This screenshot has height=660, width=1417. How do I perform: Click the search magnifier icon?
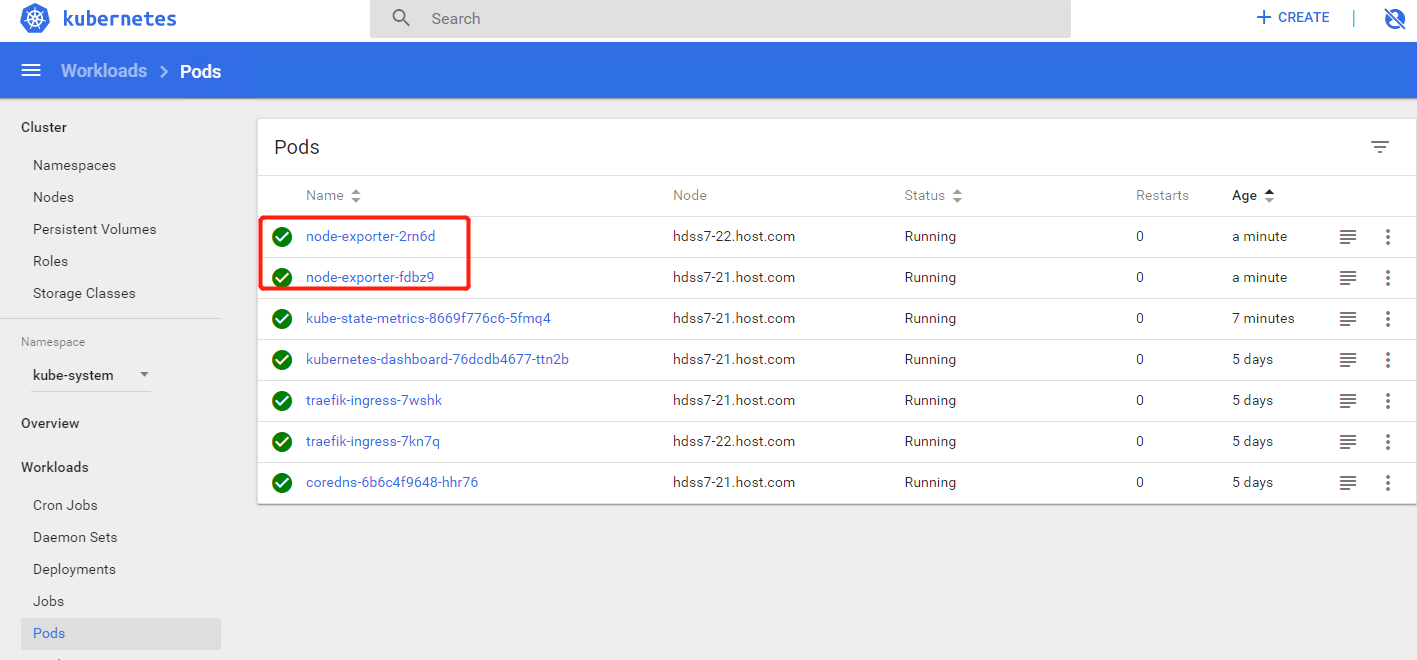tap(401, 18)
